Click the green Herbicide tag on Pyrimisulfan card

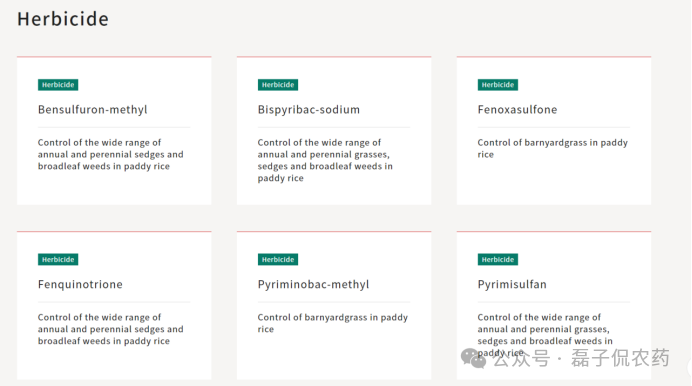[497, 259]
